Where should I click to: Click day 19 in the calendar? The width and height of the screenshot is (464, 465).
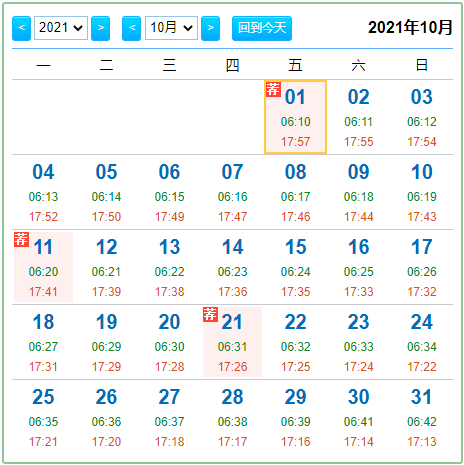(x=106, y=342)
